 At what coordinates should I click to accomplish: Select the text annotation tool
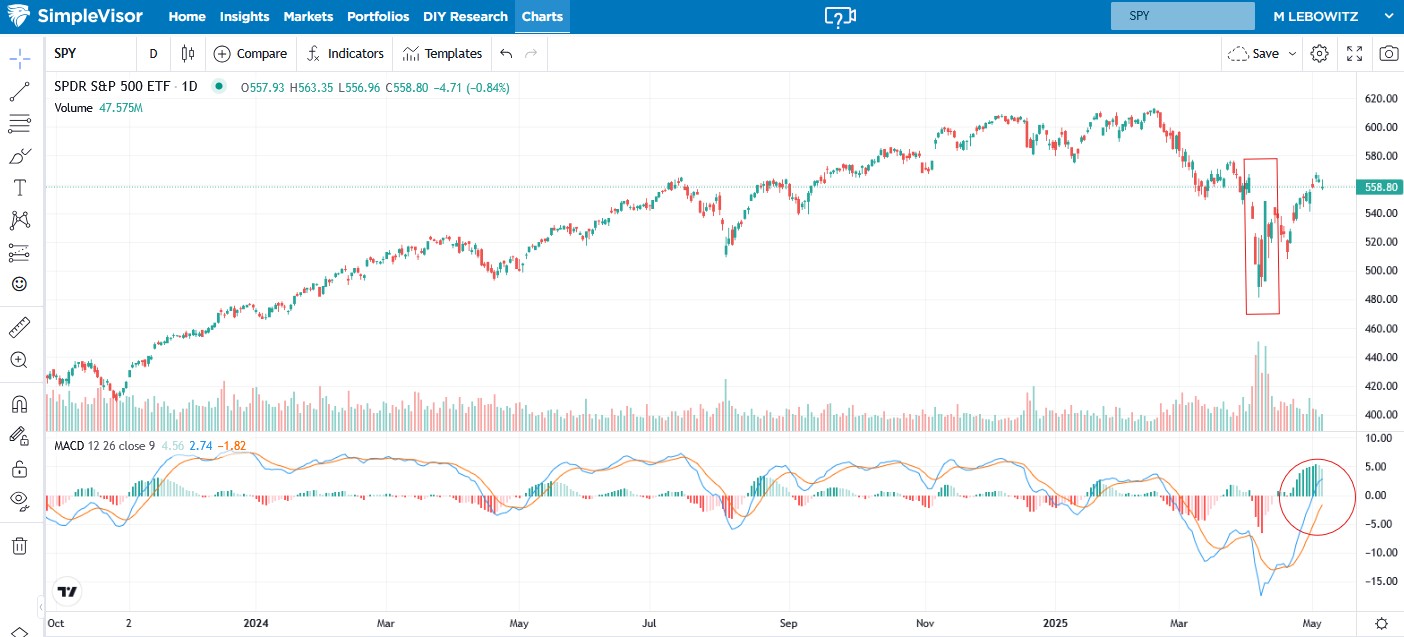tap(19, 188)
